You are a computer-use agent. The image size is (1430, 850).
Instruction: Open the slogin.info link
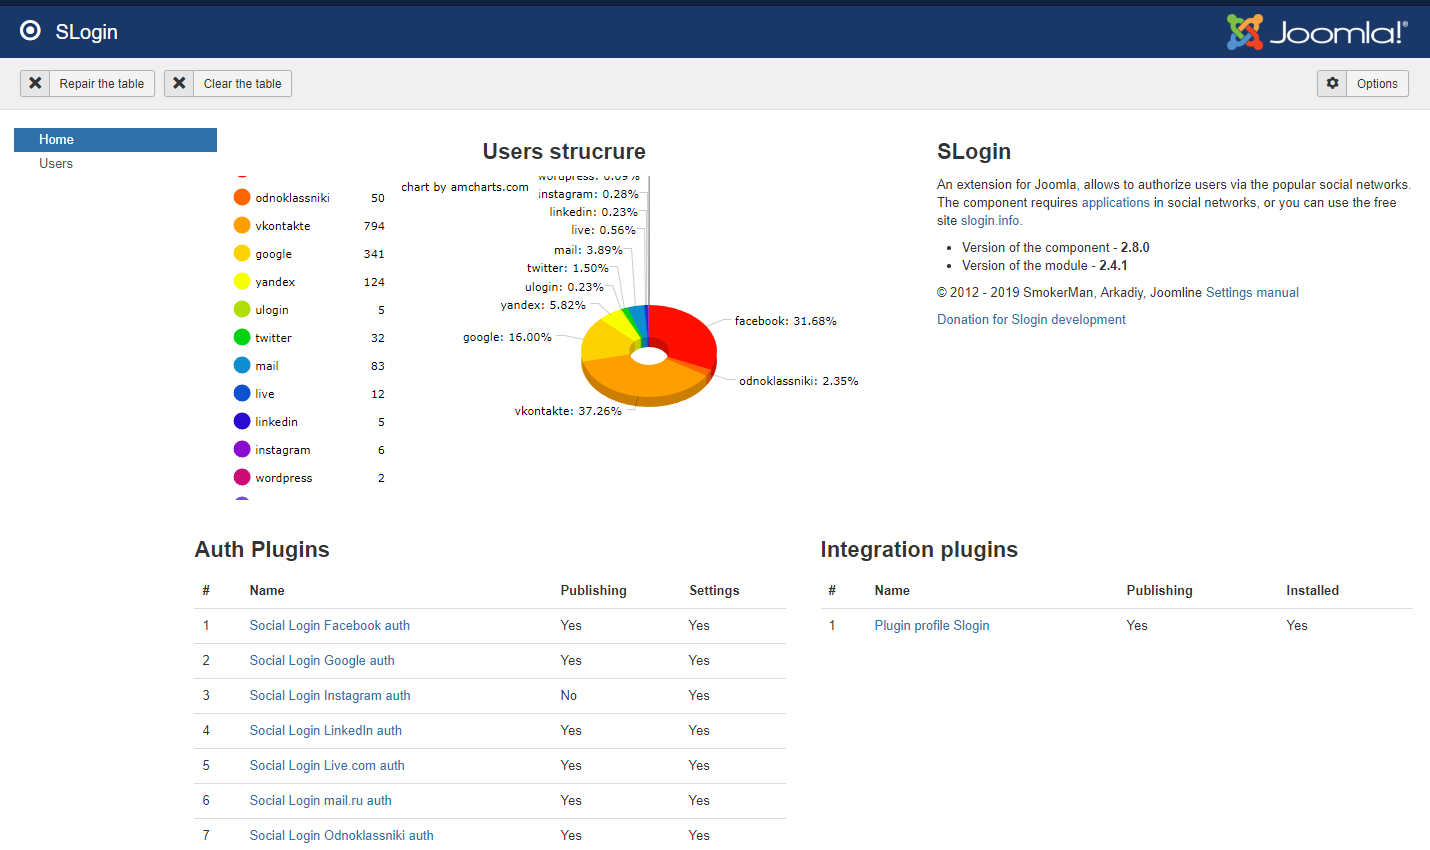[989, 220]
